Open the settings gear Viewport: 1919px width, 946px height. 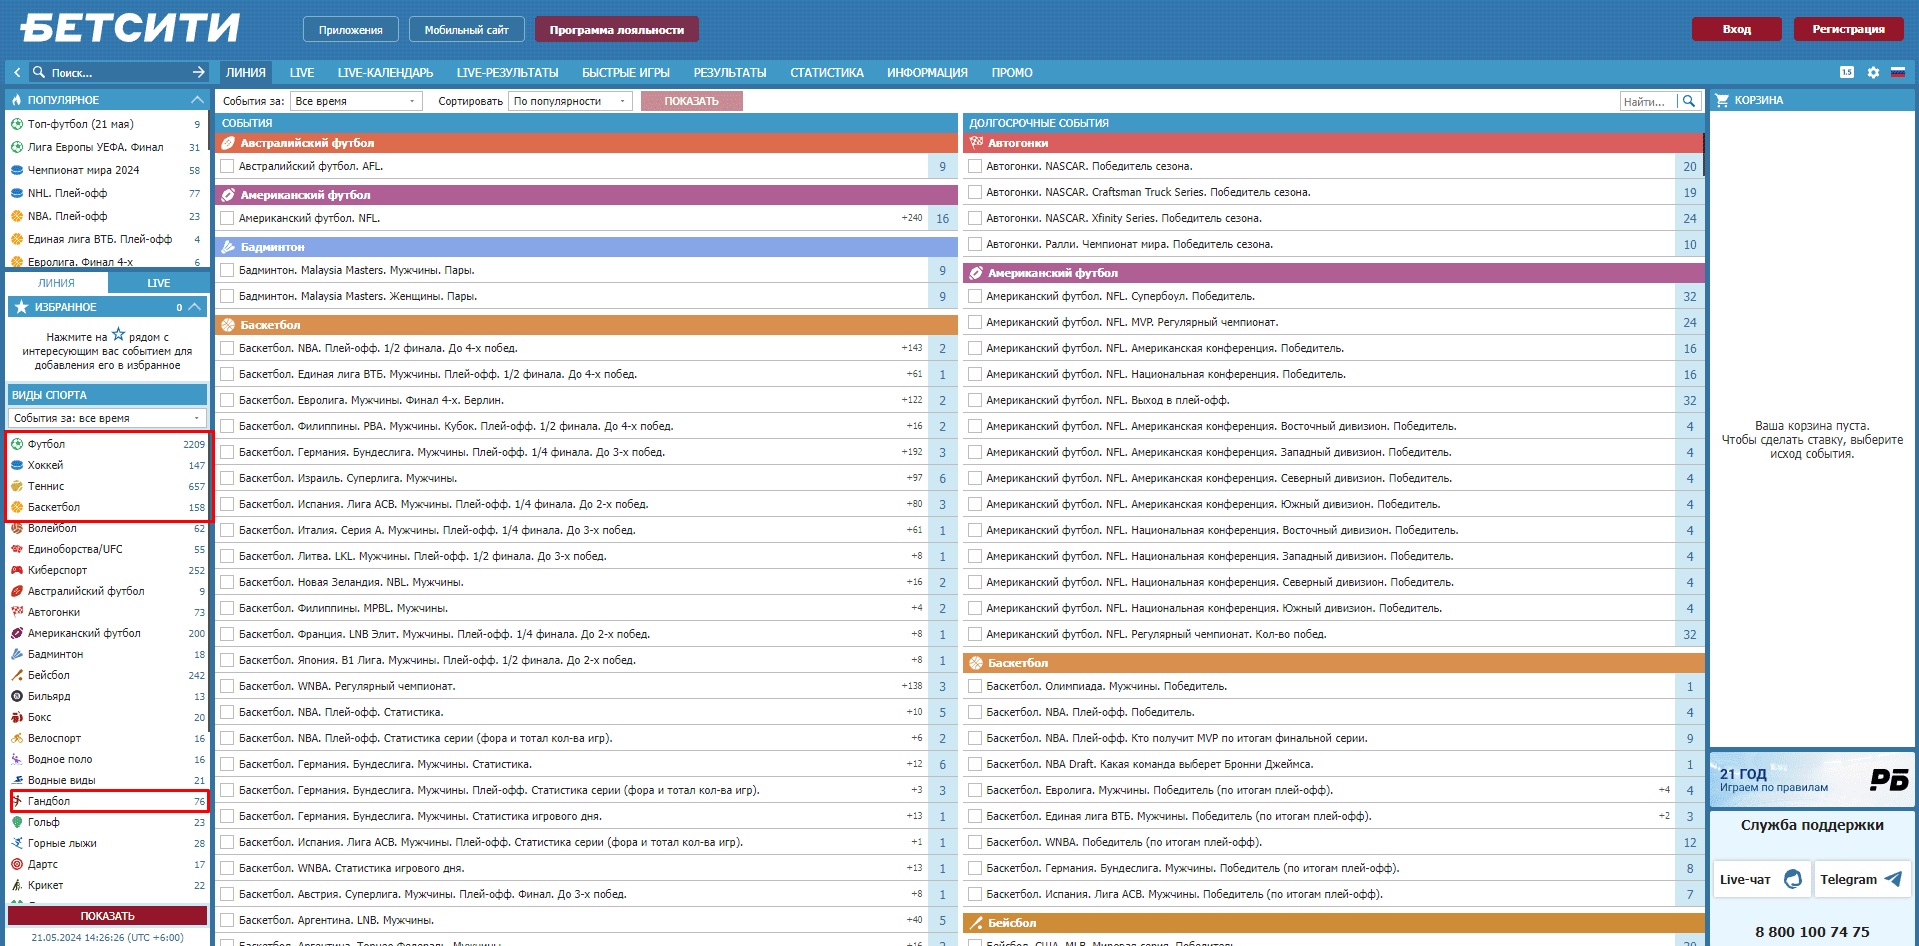click(1873, 72)
